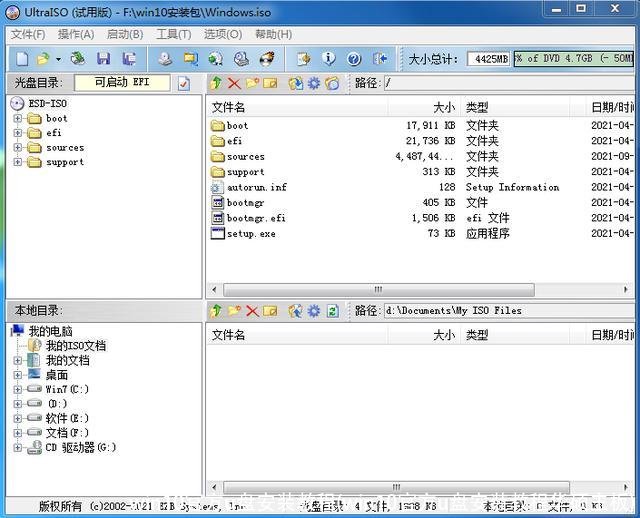Image resolution: width=640 pixels, height=518 pixels.
Task: Click the New ISO file icon
Action: pos(22,60)
